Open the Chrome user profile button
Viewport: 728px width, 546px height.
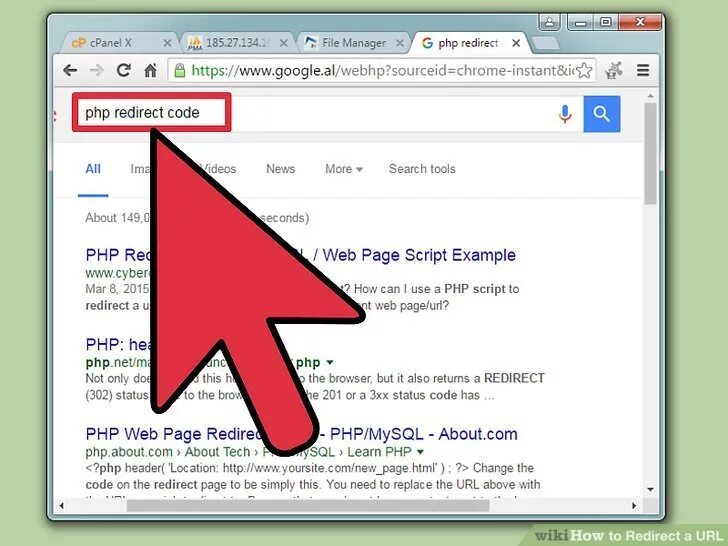click(550, 22)
